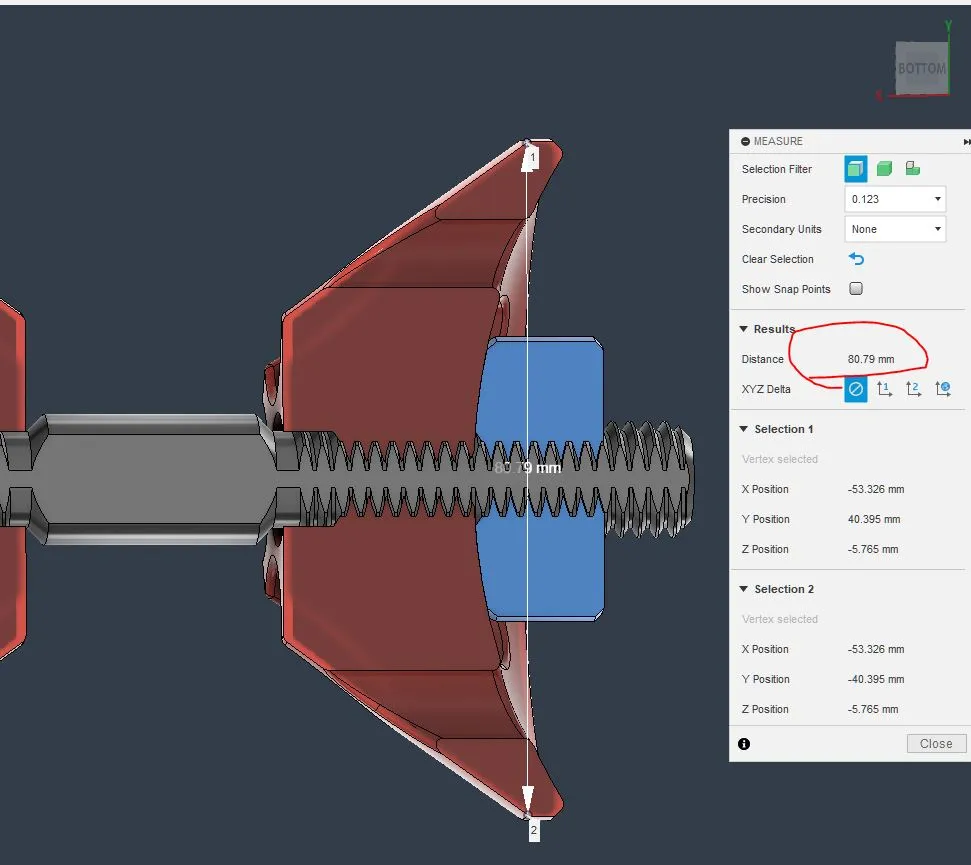This screenshot has height=865, width=971.
Task: Choose the body selection filter icon
Action: coord(884,169)
